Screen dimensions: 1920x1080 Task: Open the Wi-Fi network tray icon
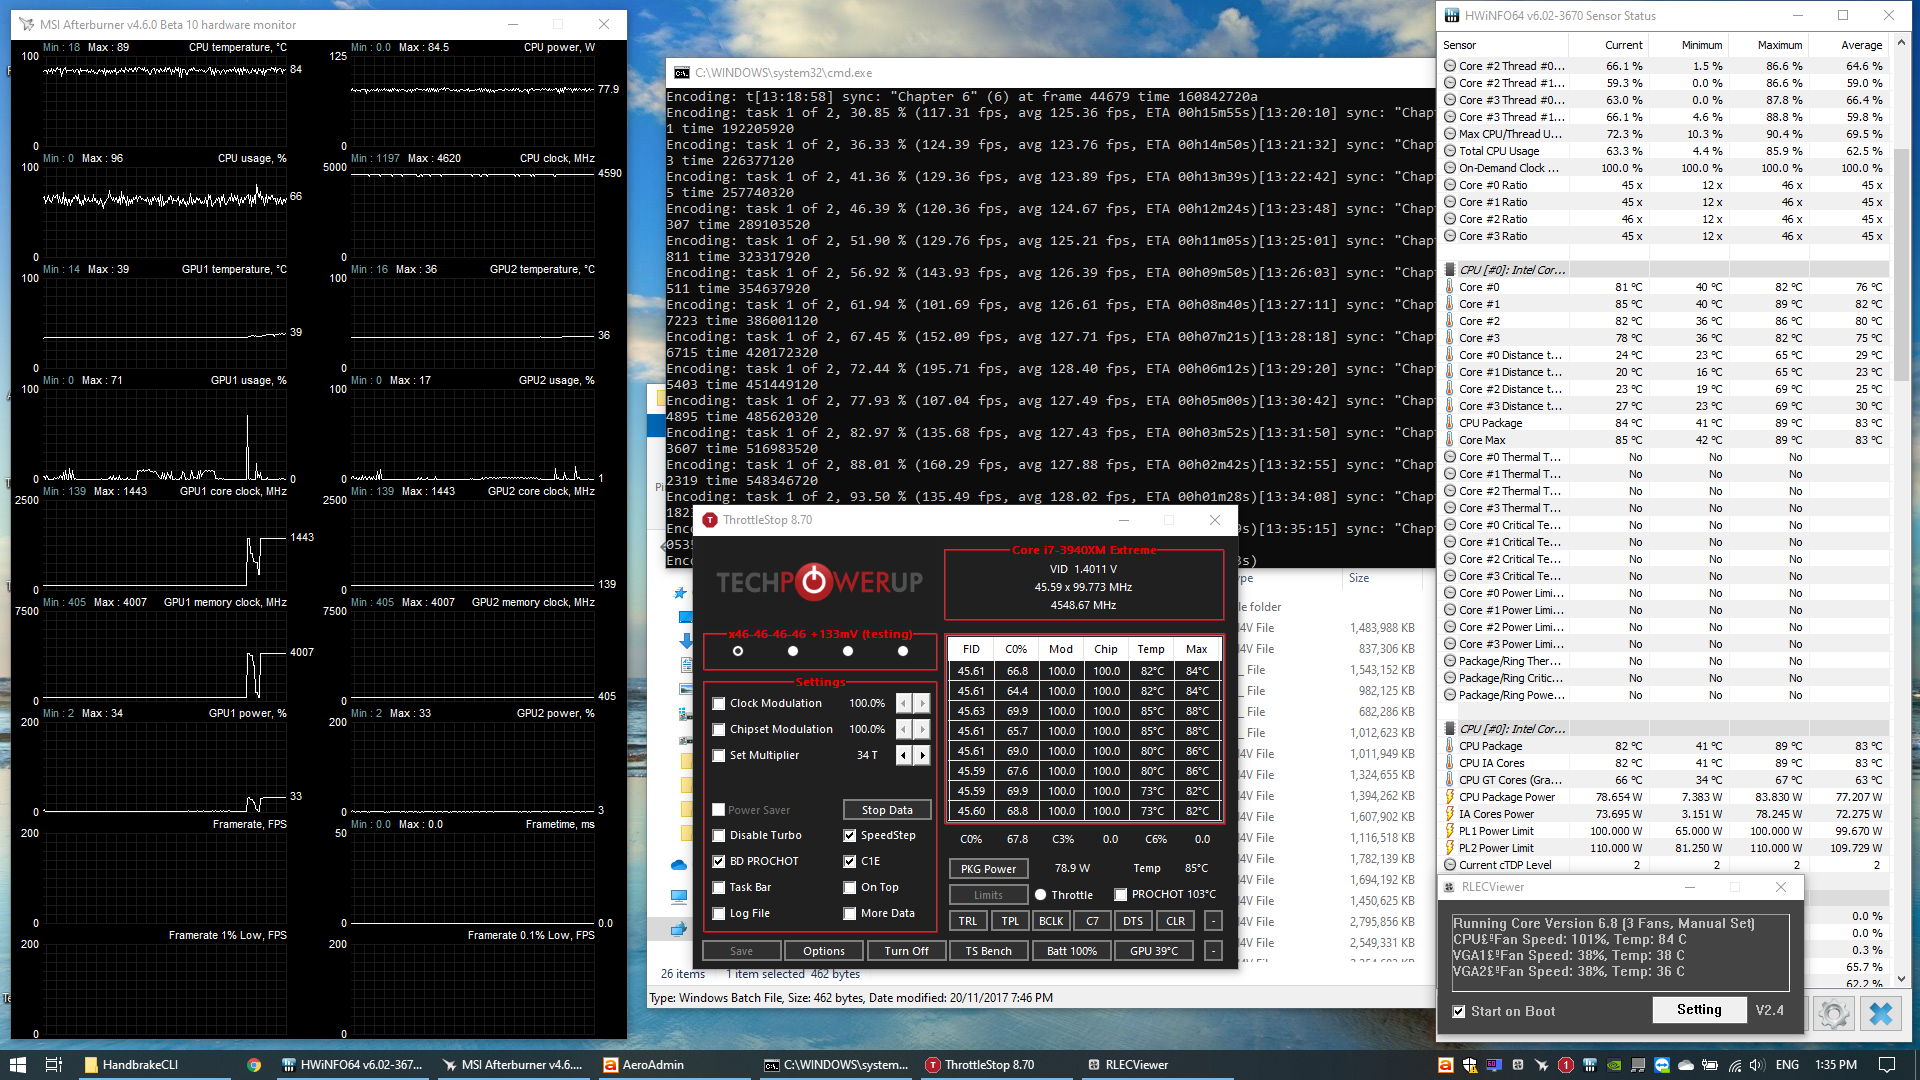pos(1735,1065)
